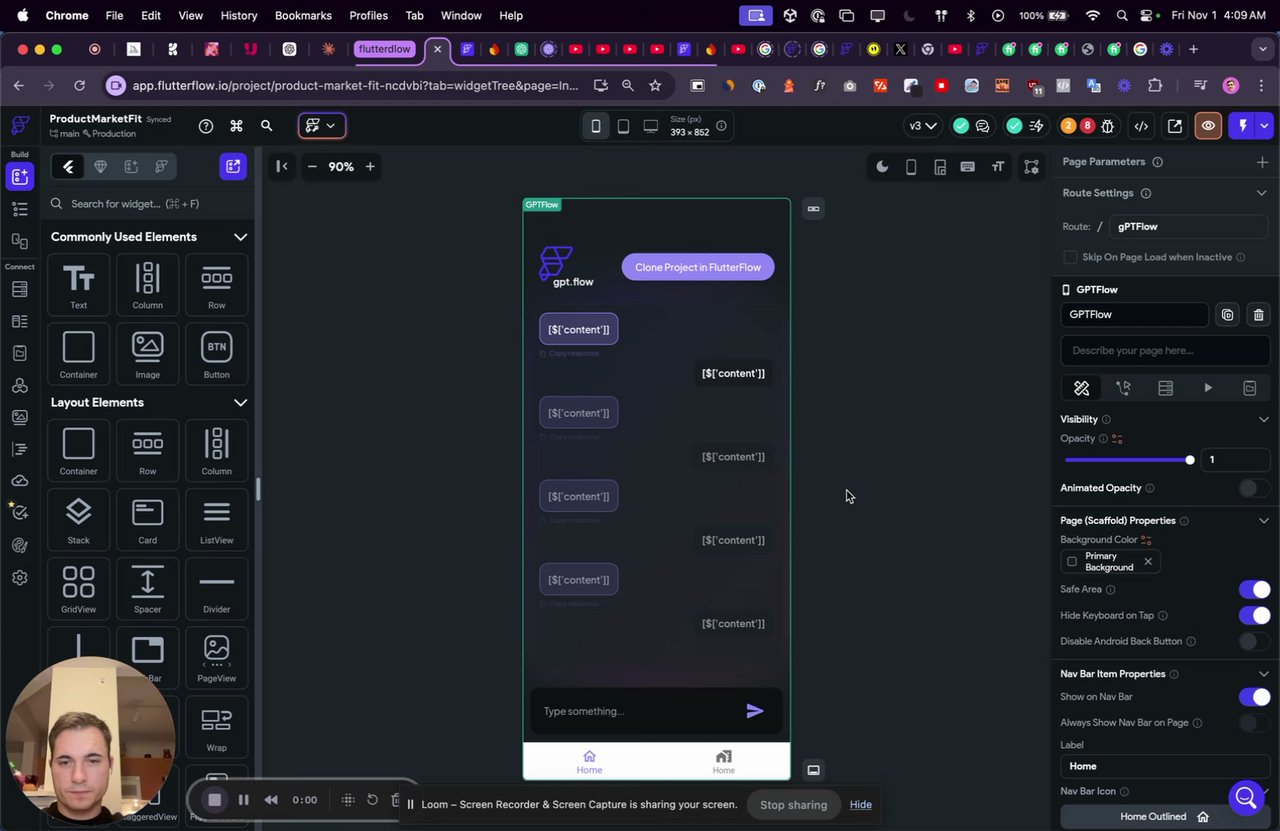Open the v3 version dropdown
This screenshot has height=831, width=1280.
[922, 126]
